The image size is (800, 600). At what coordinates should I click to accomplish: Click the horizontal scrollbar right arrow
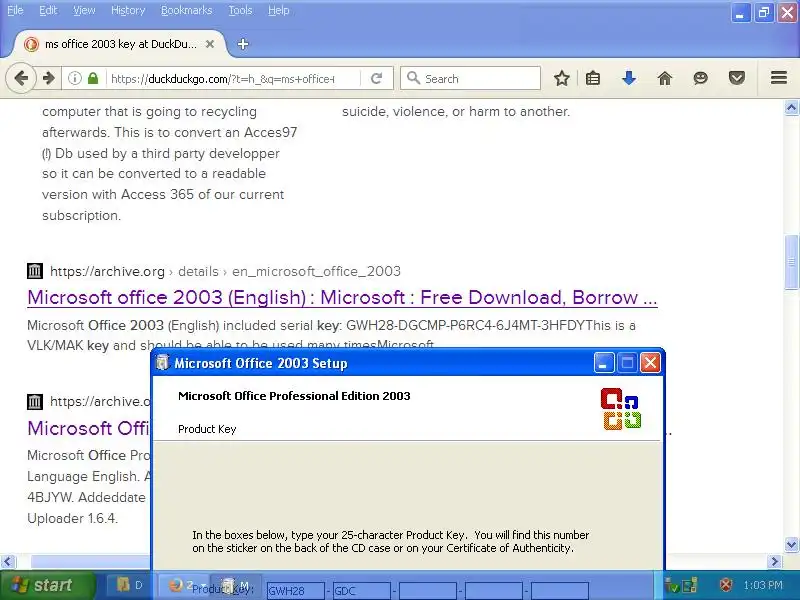tap(775, 562)
